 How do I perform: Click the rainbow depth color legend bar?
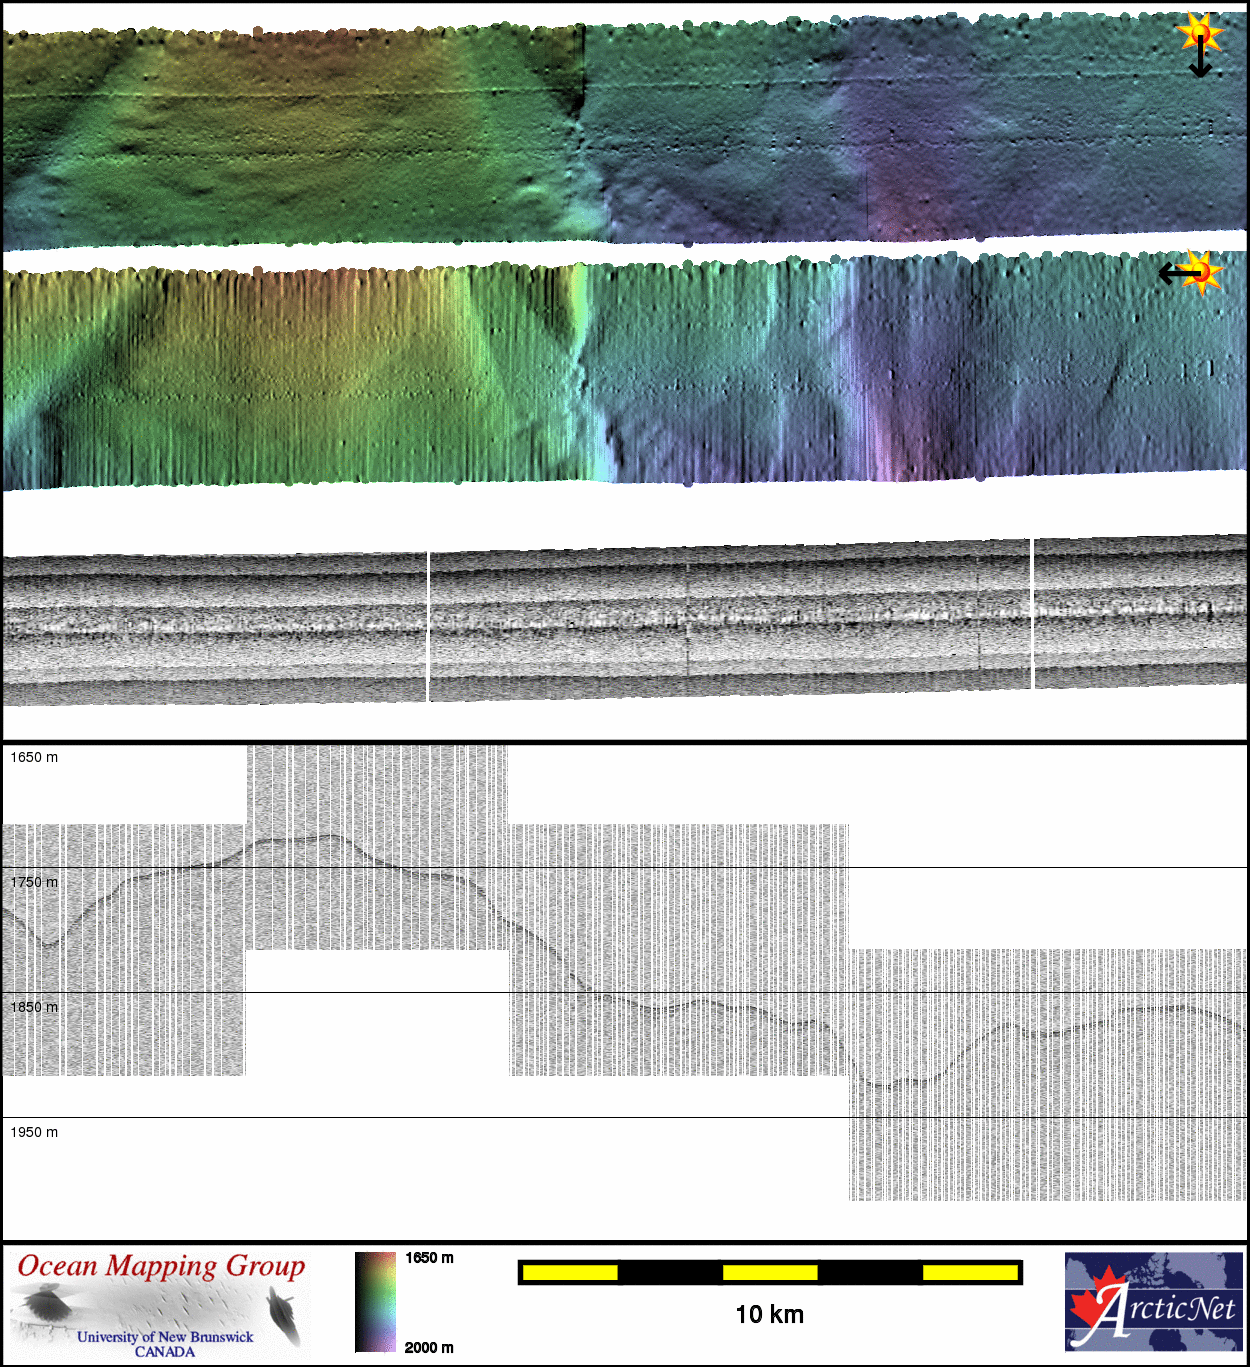375,1301
